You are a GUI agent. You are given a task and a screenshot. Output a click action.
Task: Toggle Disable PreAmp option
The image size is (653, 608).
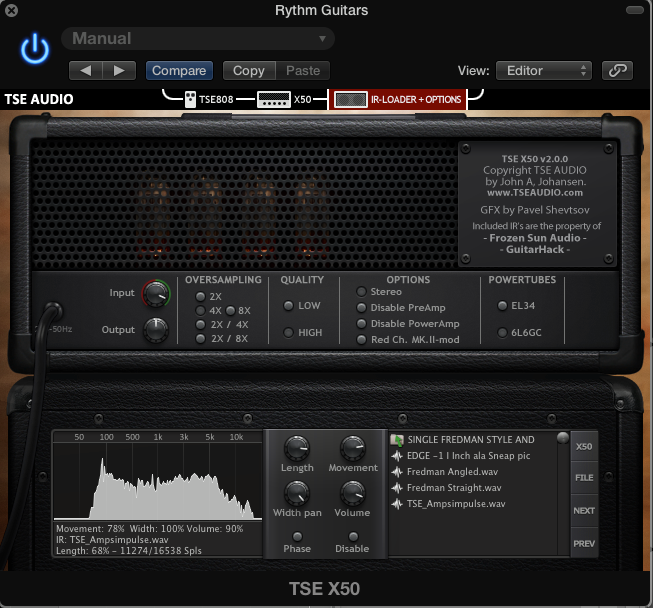361,308
